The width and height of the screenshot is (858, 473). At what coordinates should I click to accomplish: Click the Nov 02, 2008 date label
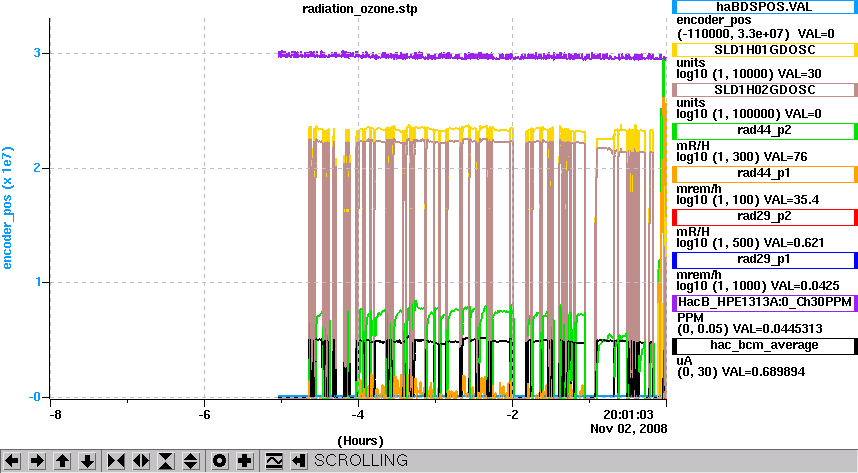[629, 429]
